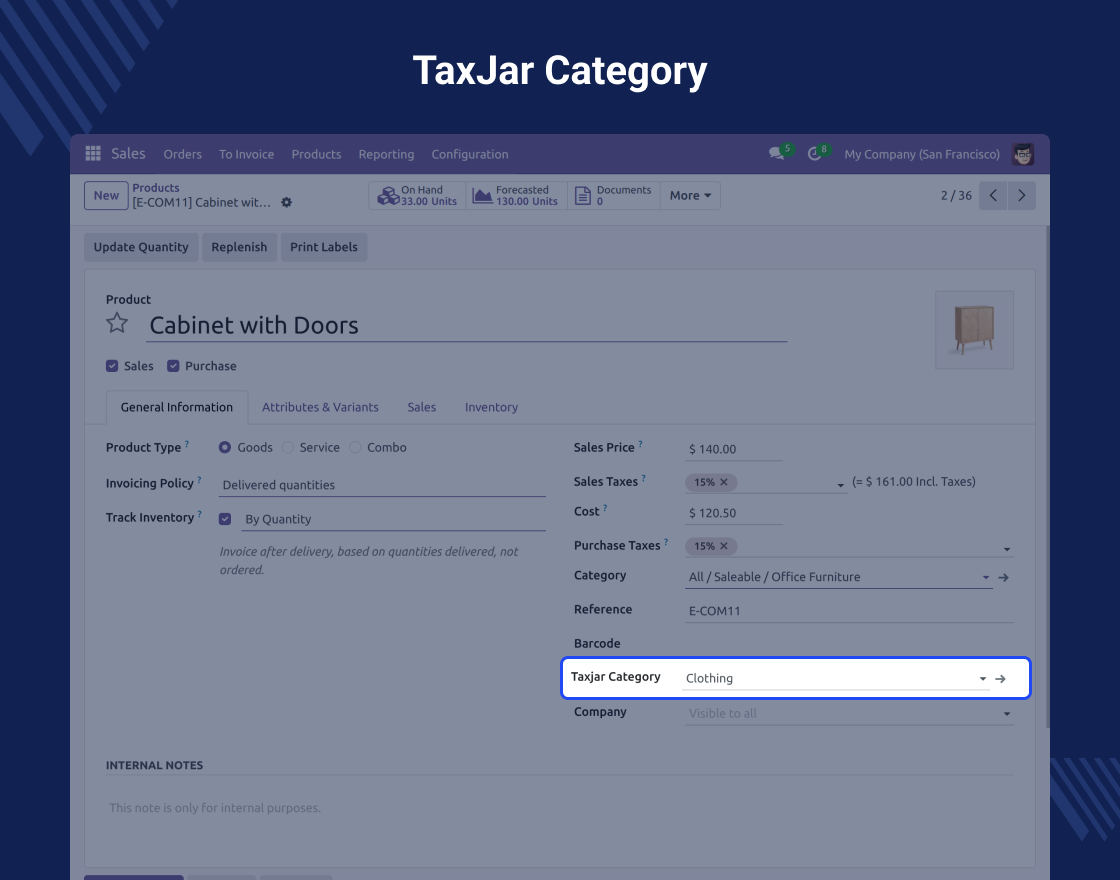Viewport: 1120px width, 880px height.
Task: Show help tooltip for Sales Taxes
Action: (644, 478)
